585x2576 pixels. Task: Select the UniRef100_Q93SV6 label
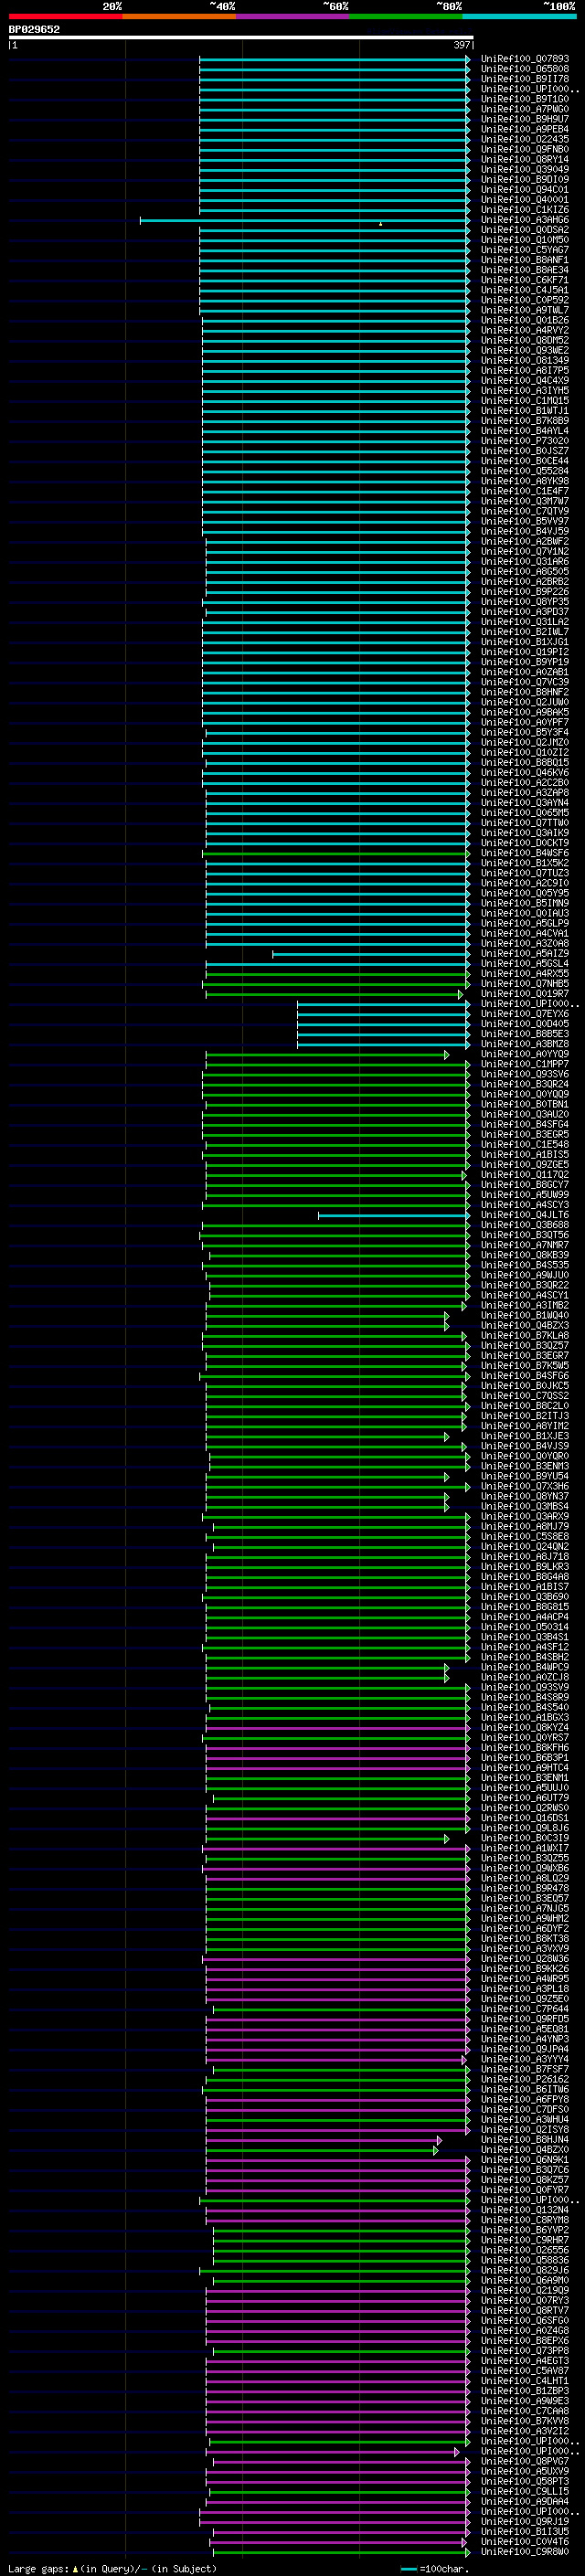coord(525,1073)
